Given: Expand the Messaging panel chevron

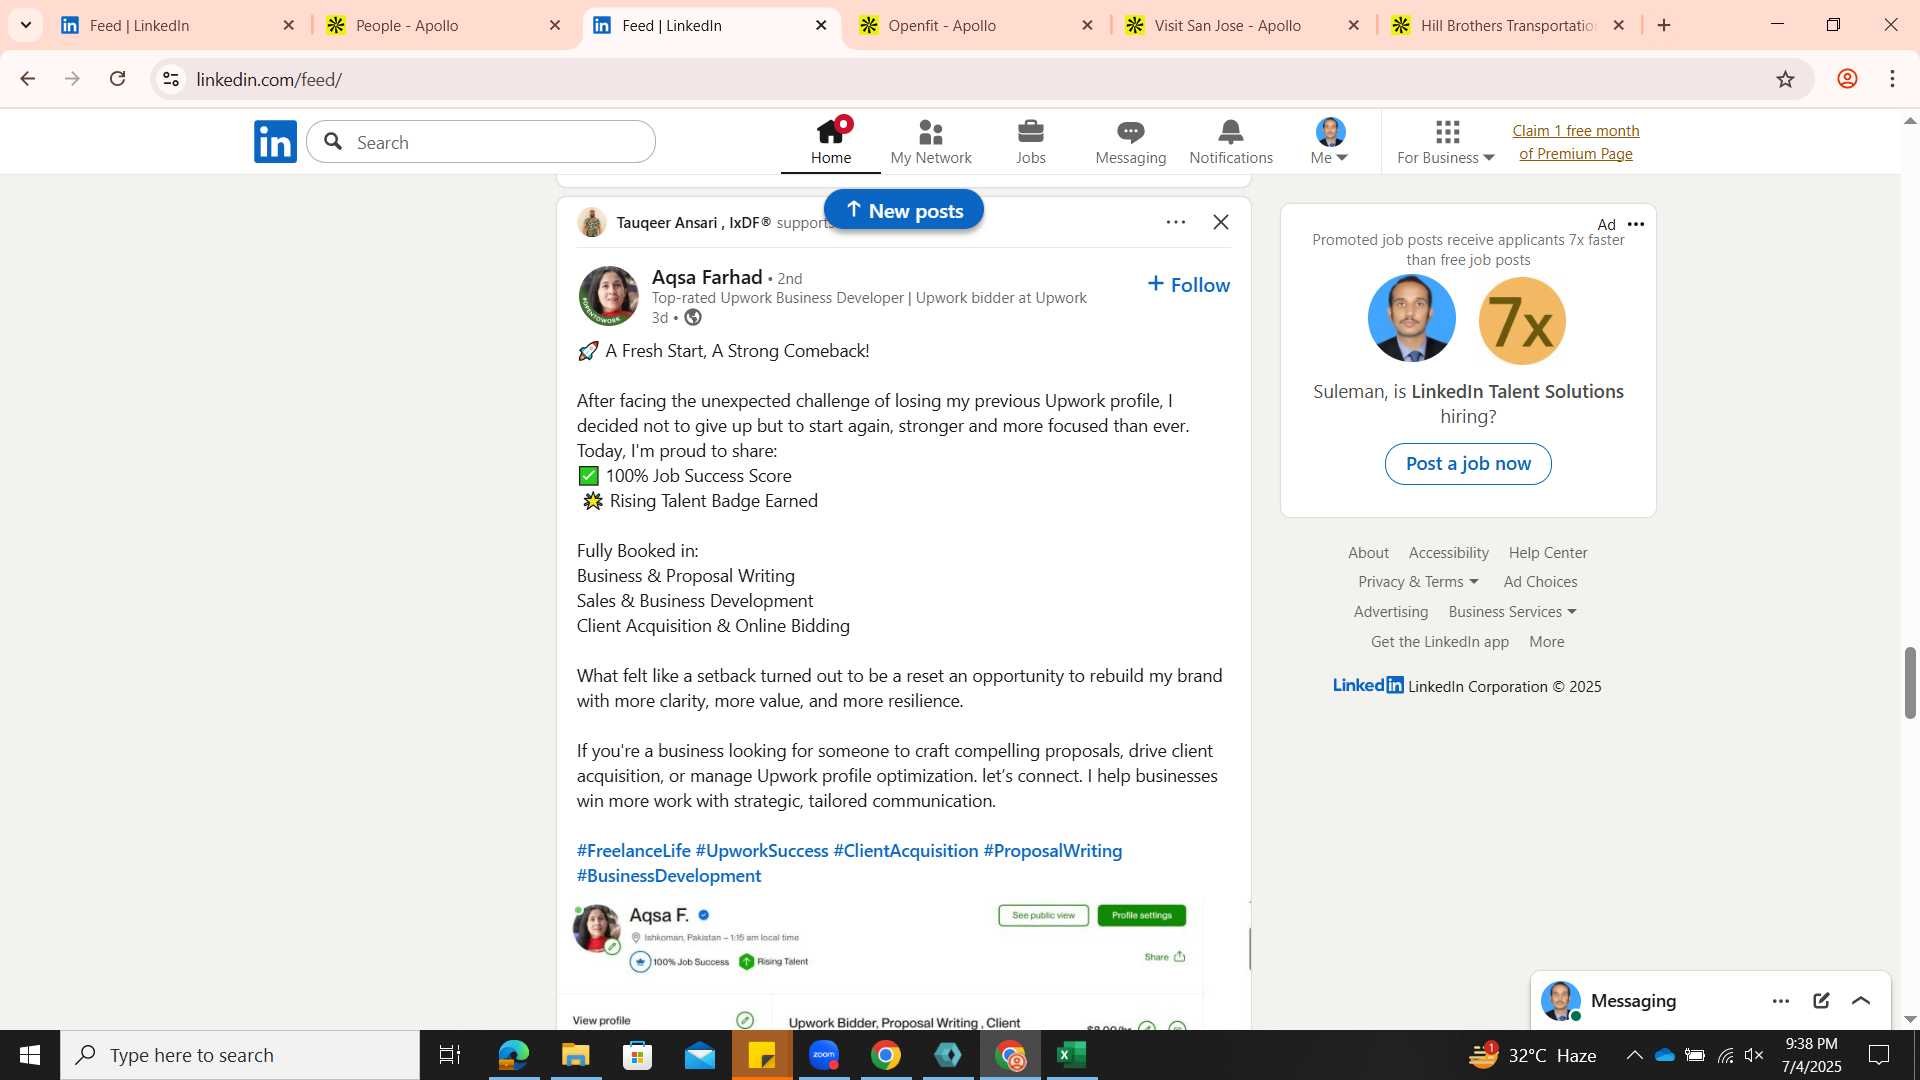Looking at the screenshot, I should click(x=1861, y=1001).
